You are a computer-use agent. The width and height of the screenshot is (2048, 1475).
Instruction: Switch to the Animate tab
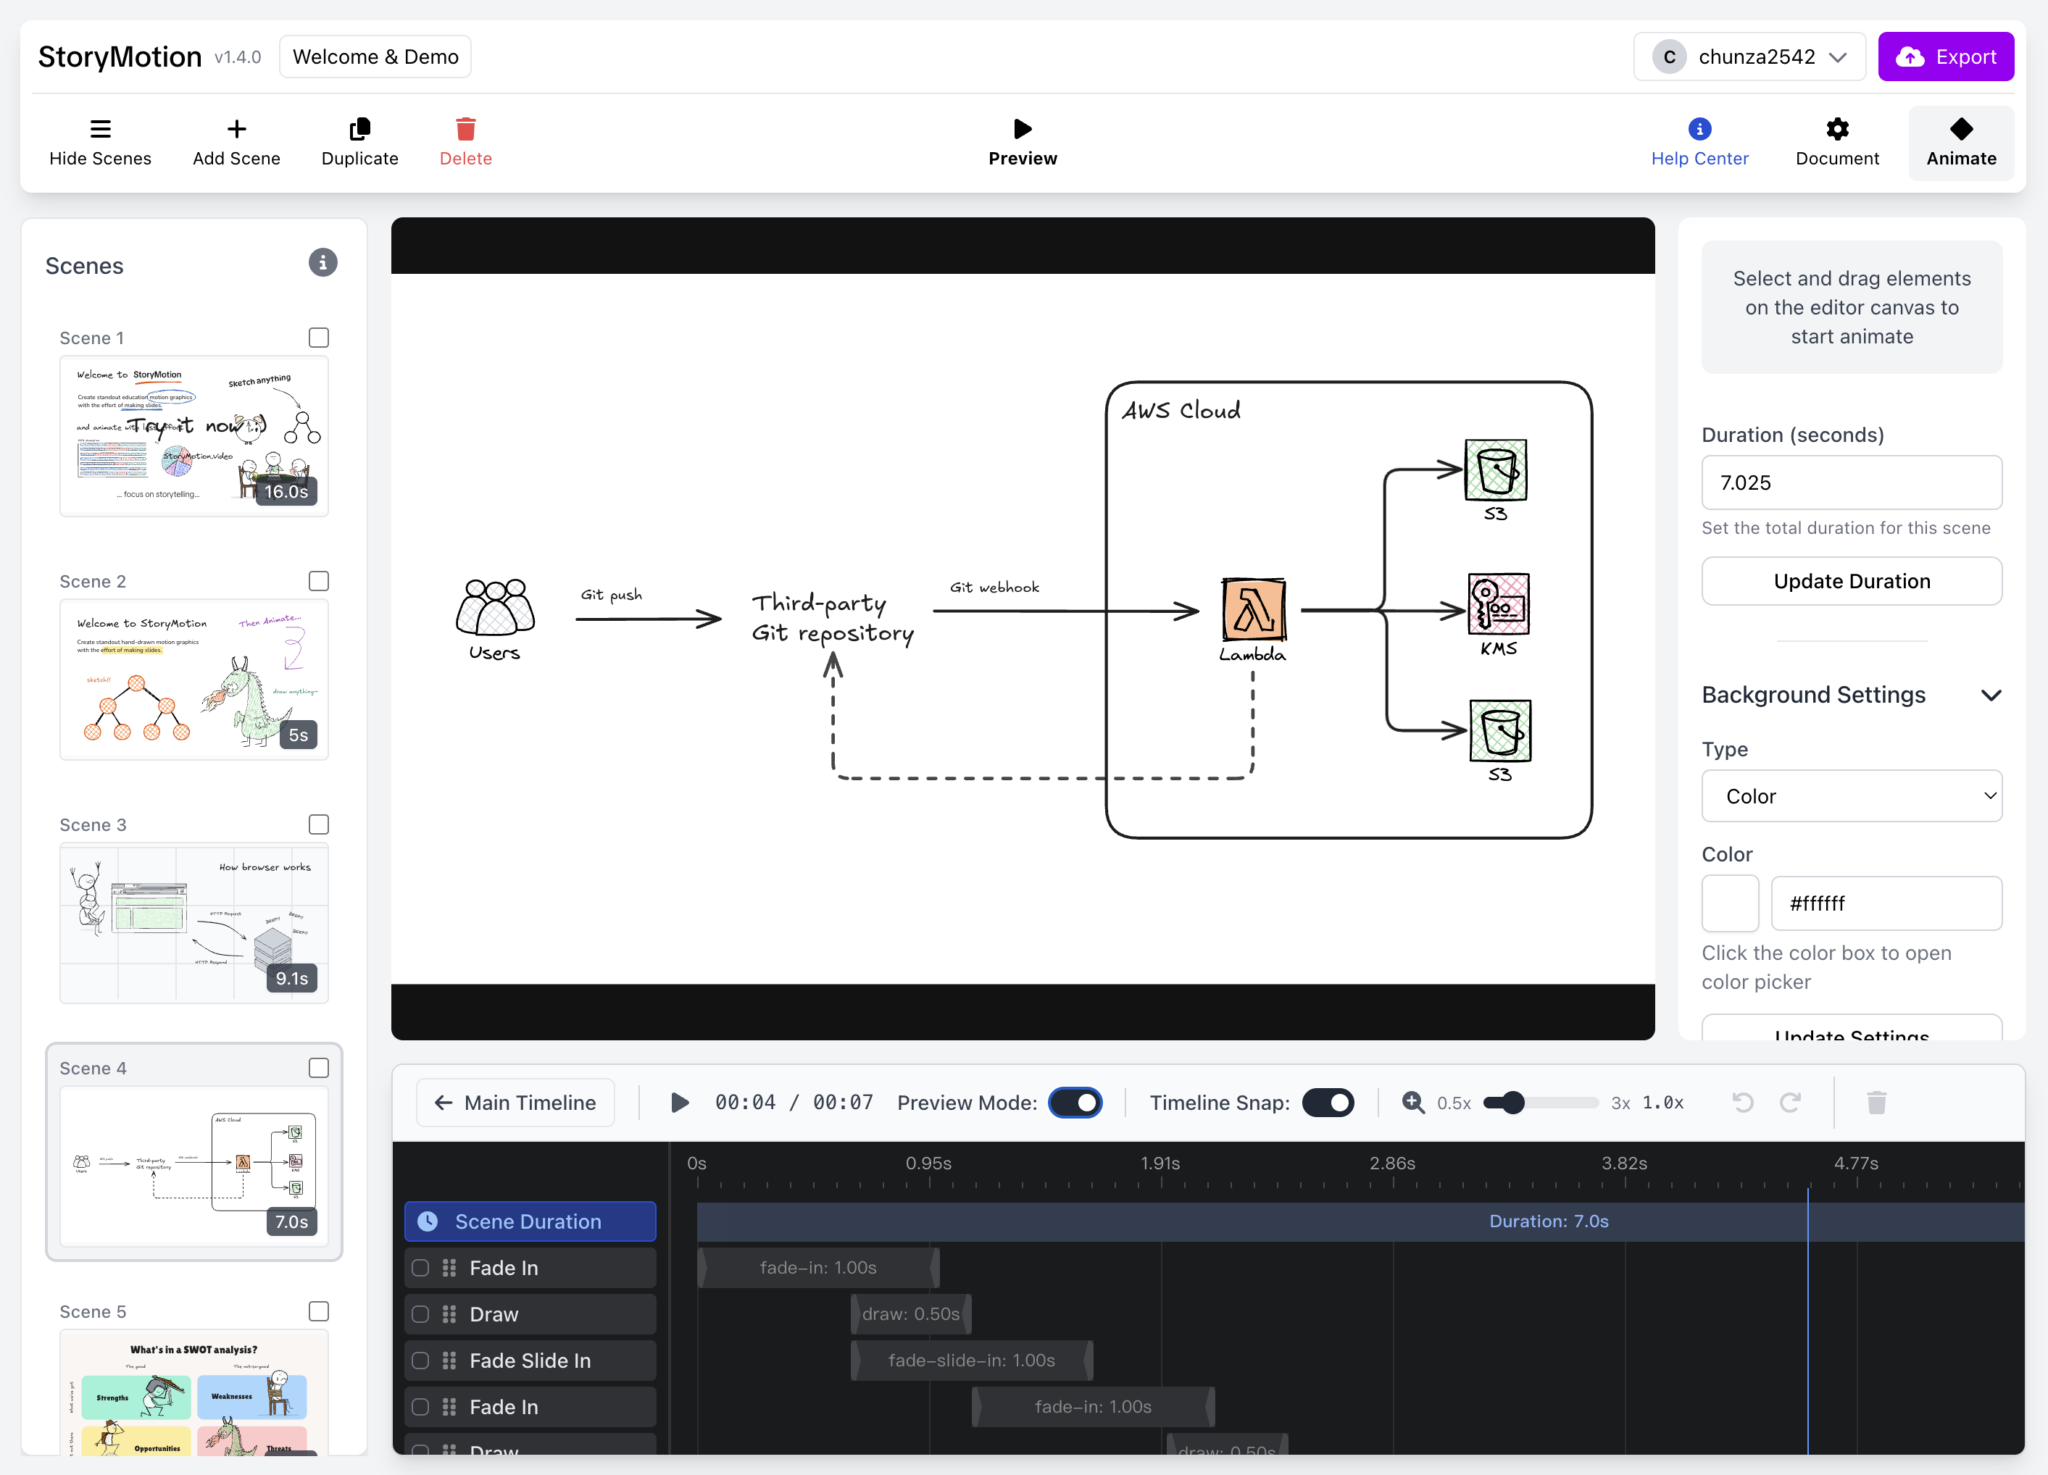1960,142
